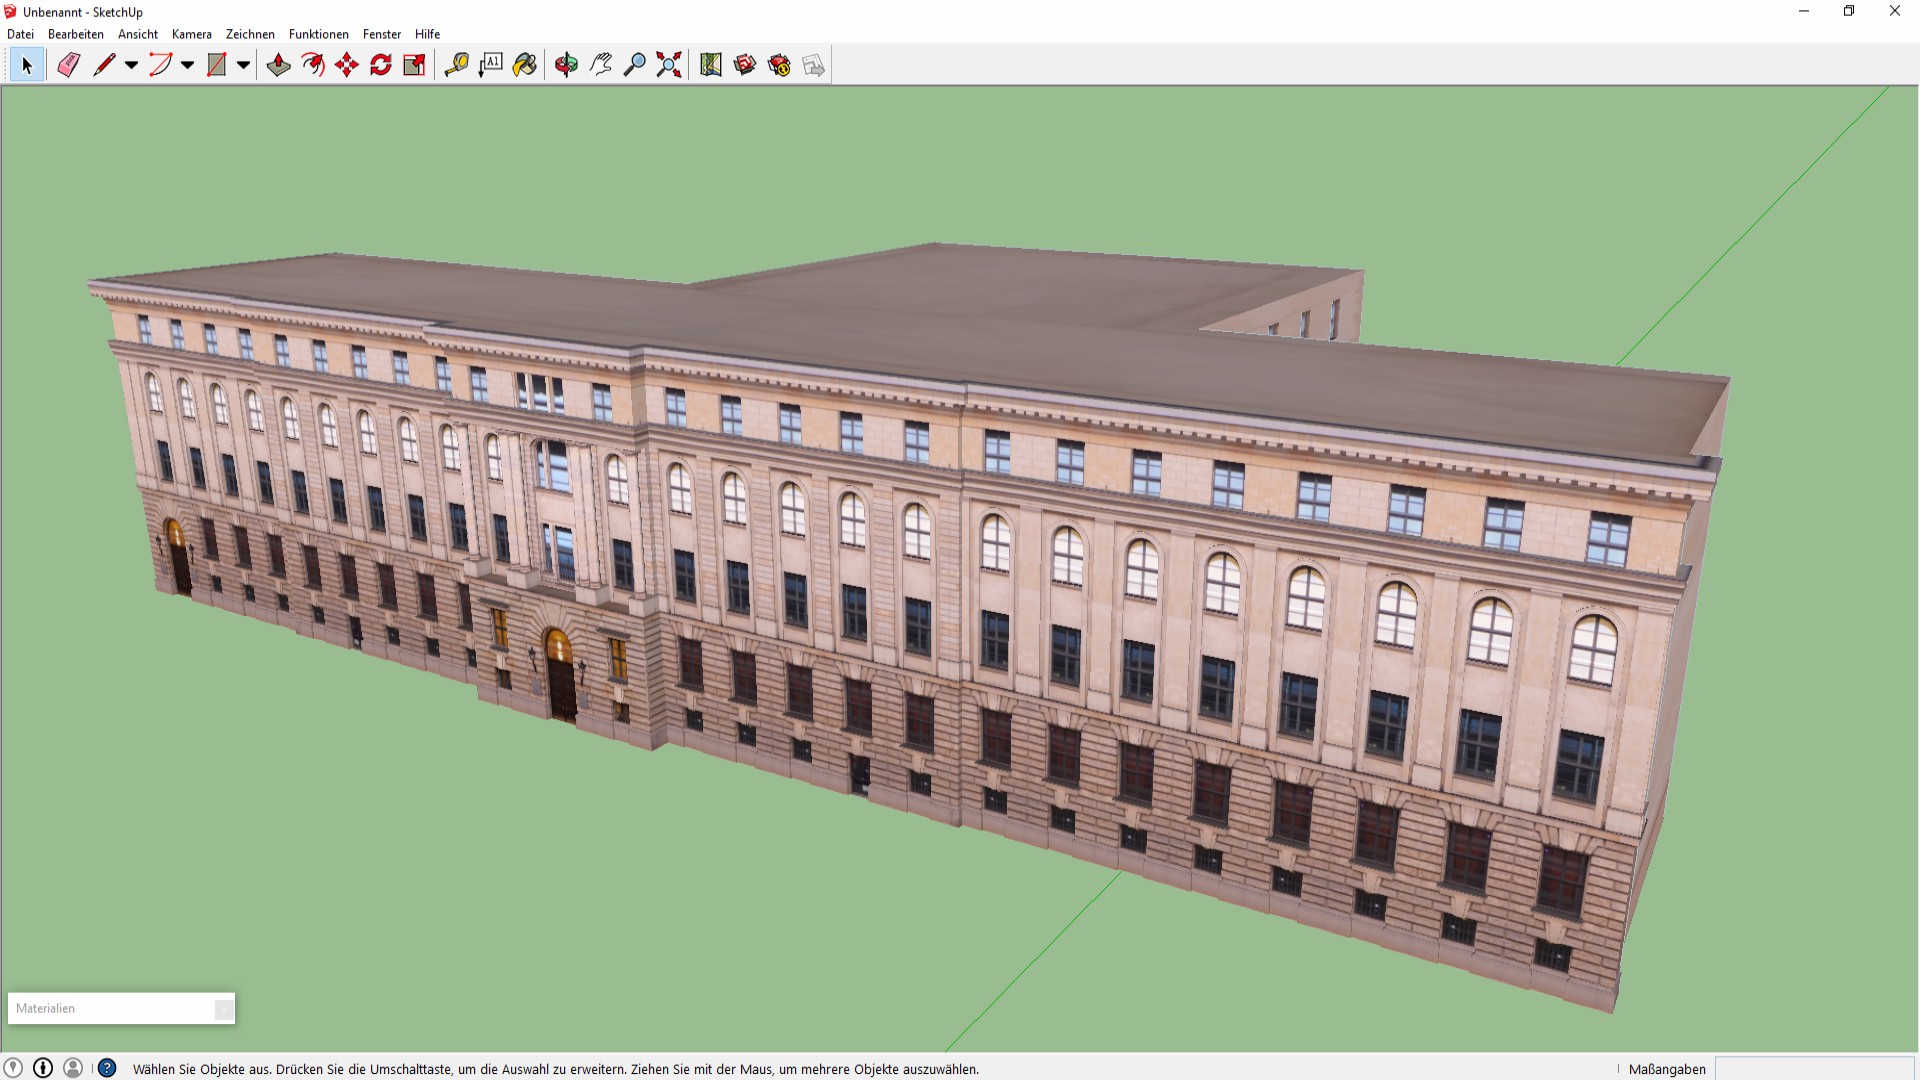Screen dimensions: 1920x1080
Task: Pick the Tape Measure tool
Action: (456, 65)
